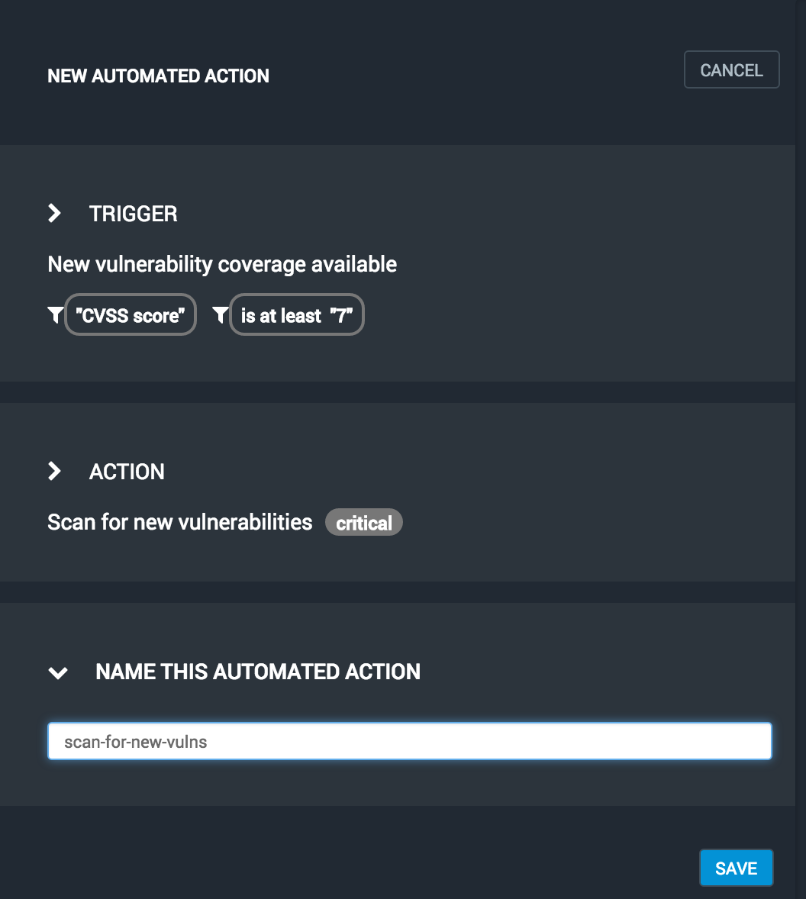This screenshot has height=899, width=806.
Task: Click the words "is at least" in the filter
Action: point(281,315)
